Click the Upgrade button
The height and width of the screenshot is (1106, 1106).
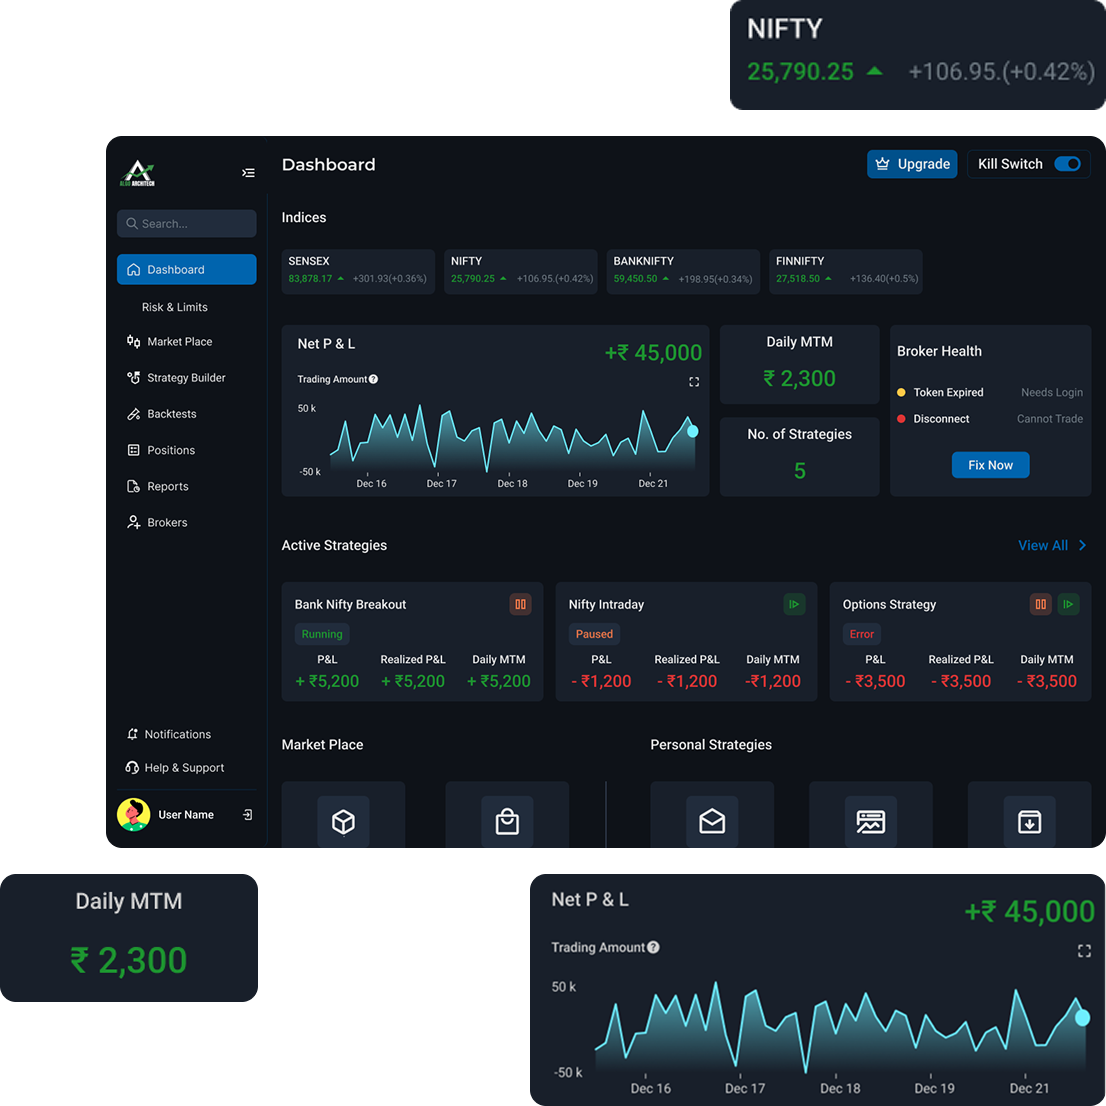pyautogui.click(x=912, y=164)
